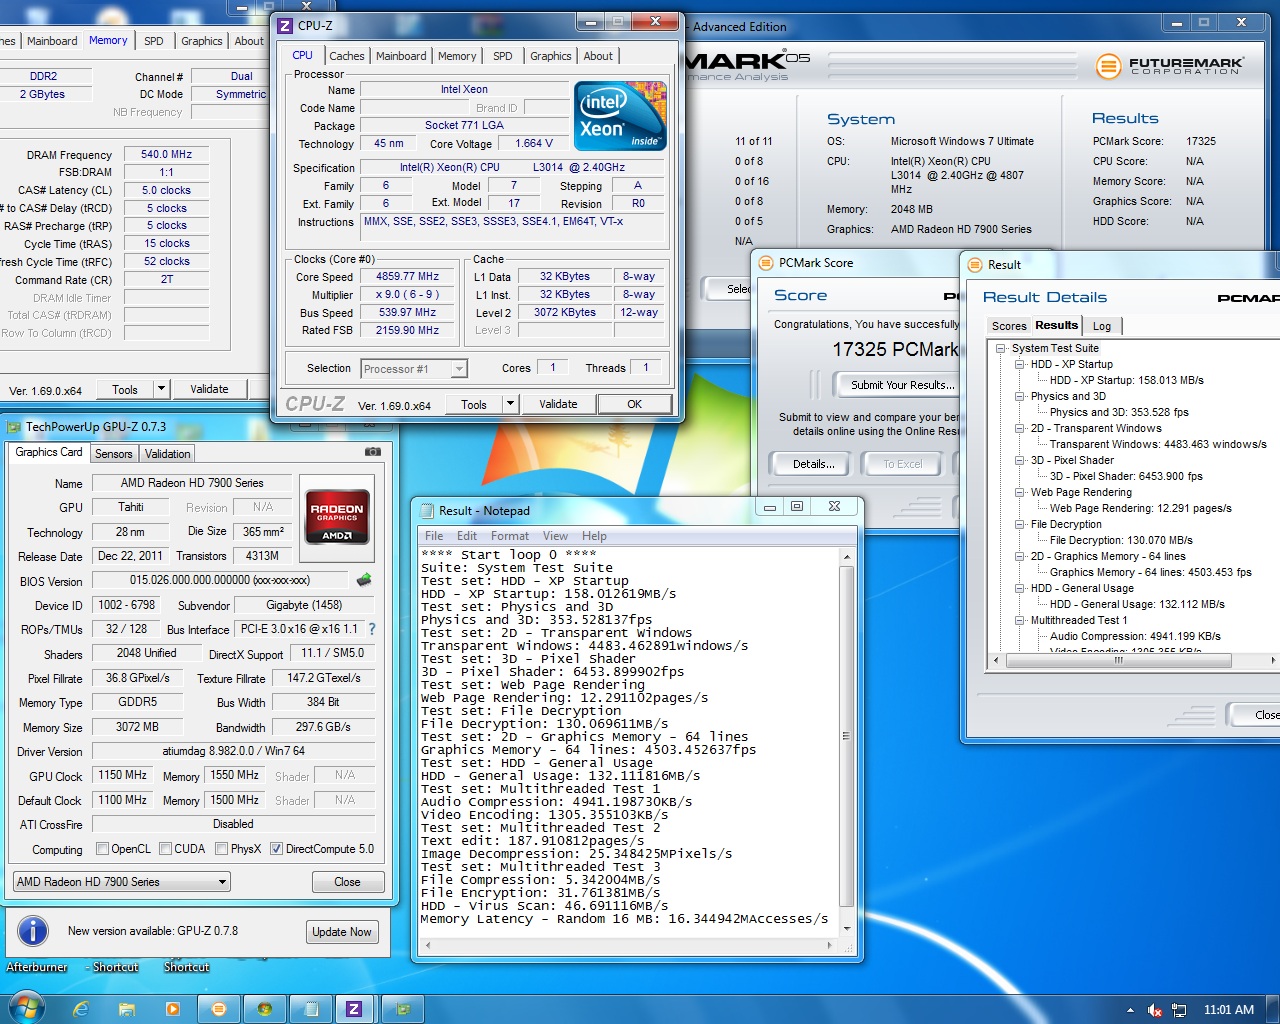Click Update Now in GPU-Z
The width and height of the screenshot is (1280, 1024).
342,932
